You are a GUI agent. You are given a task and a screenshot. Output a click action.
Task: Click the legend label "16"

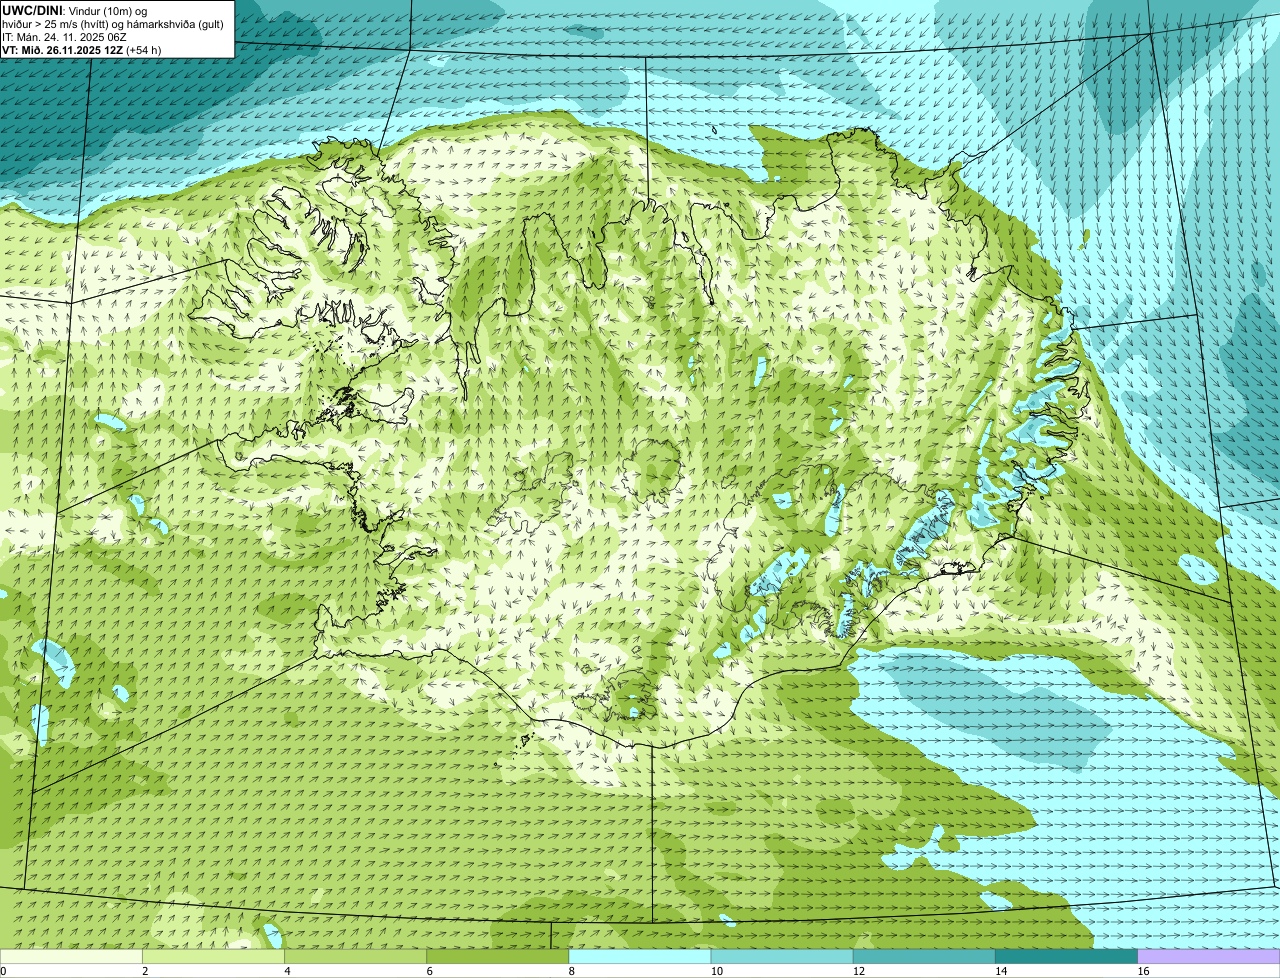1143,971
